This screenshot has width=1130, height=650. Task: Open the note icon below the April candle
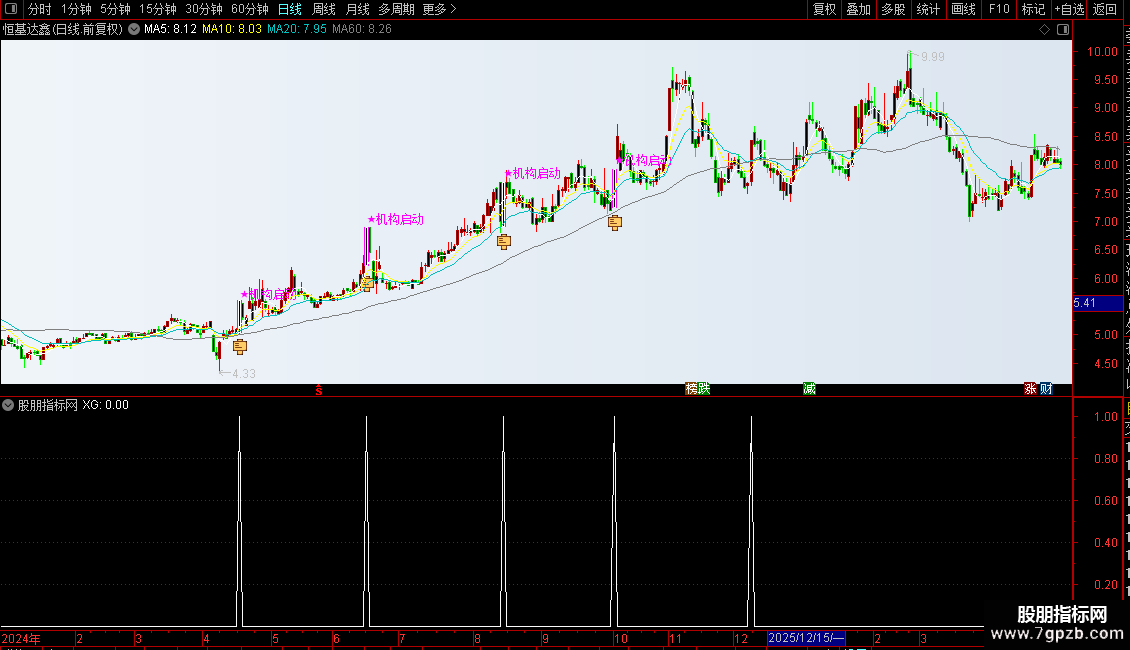pyautogui.click(x=240, y=347)
